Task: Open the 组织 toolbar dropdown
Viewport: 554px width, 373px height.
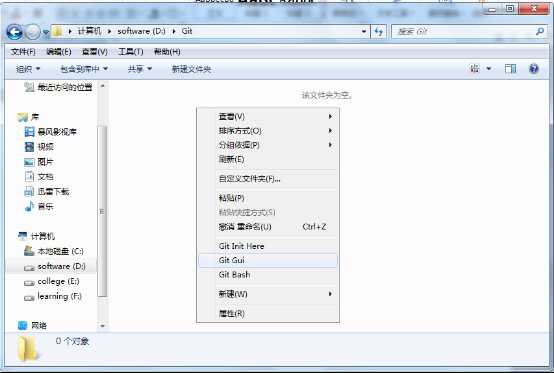Action: [28, 69]
